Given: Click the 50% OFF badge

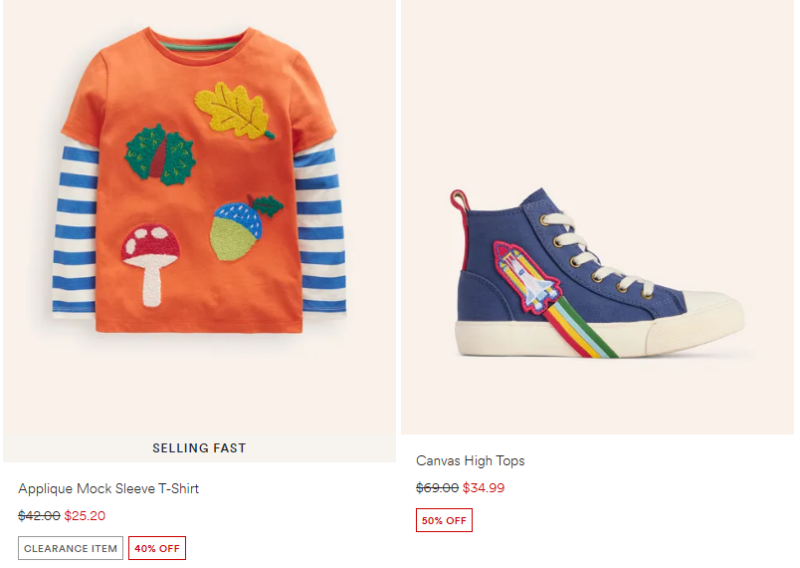Looking at the screenshot, I should click(x=444, y=520).
